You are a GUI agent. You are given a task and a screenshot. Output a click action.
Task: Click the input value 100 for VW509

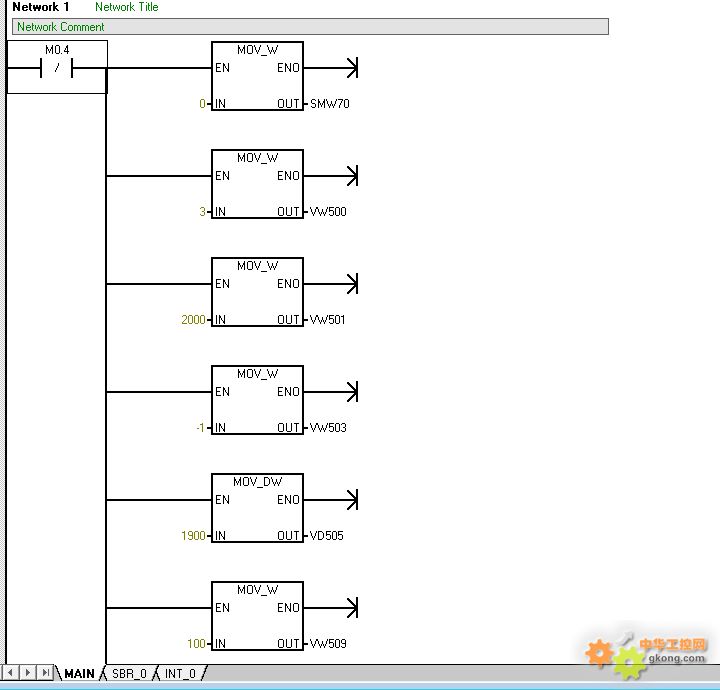196,643
